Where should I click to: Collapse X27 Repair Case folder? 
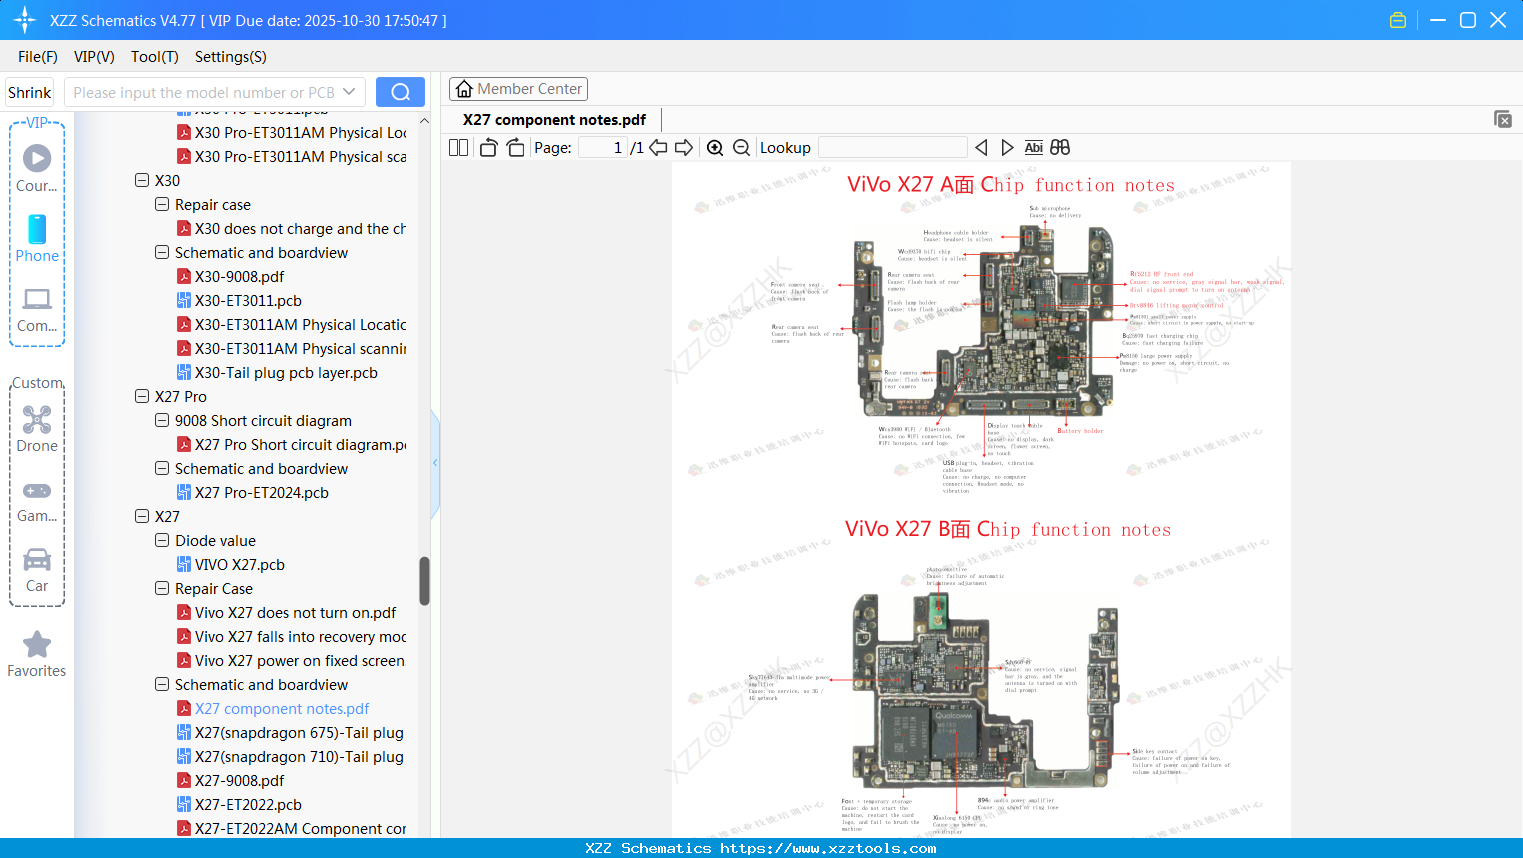pos(162,588)
